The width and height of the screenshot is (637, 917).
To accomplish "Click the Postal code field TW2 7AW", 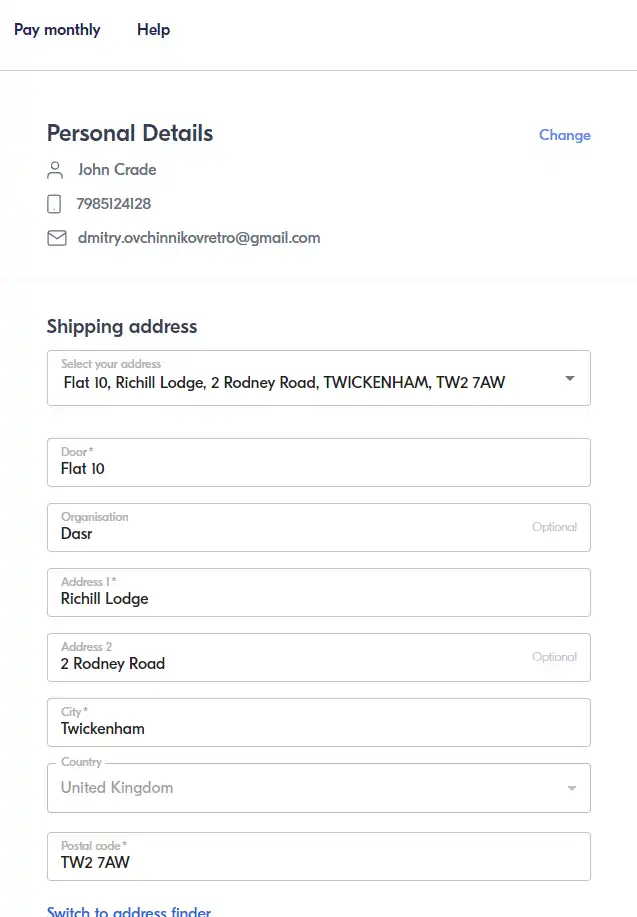I will (319, 856).
